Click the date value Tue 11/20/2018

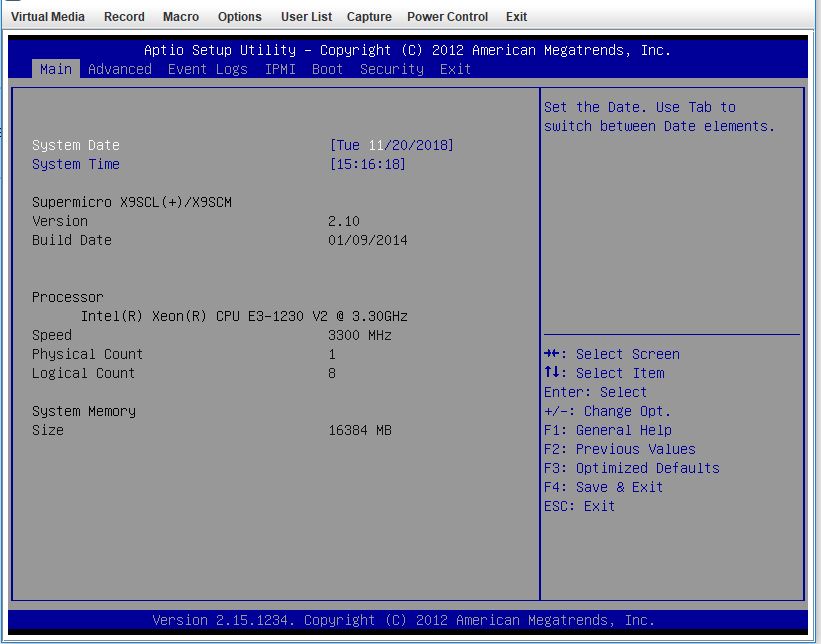click(x=392, y=145)
